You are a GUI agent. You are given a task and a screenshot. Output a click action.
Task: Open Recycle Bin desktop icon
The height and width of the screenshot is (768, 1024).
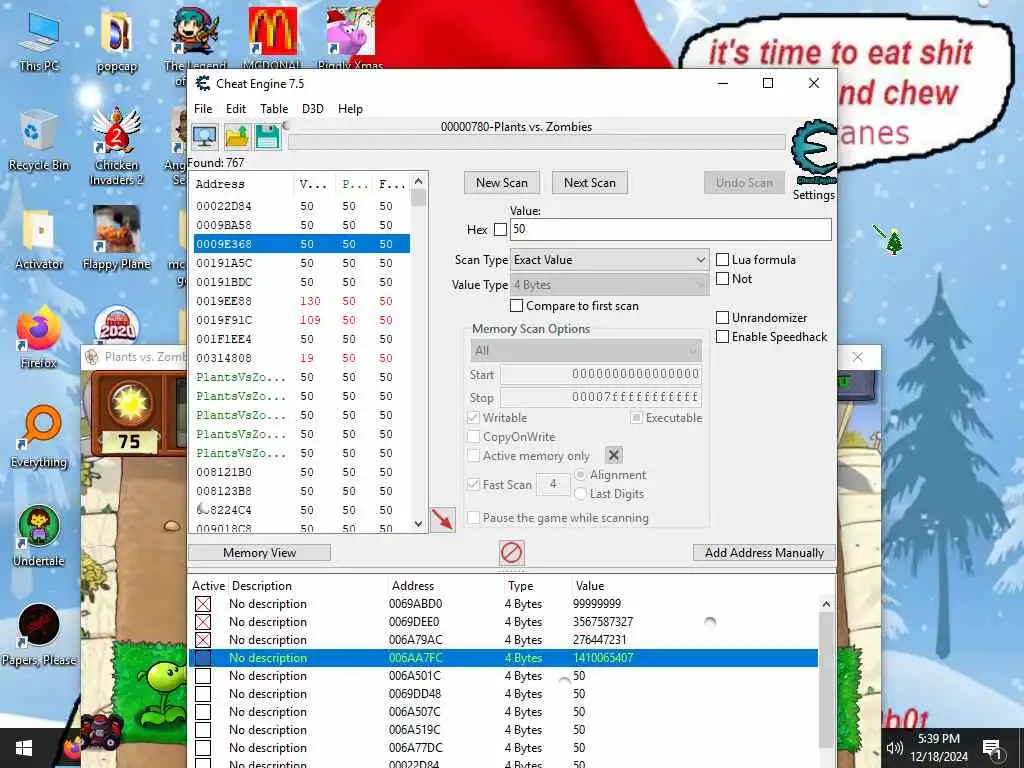click(39, 141)
